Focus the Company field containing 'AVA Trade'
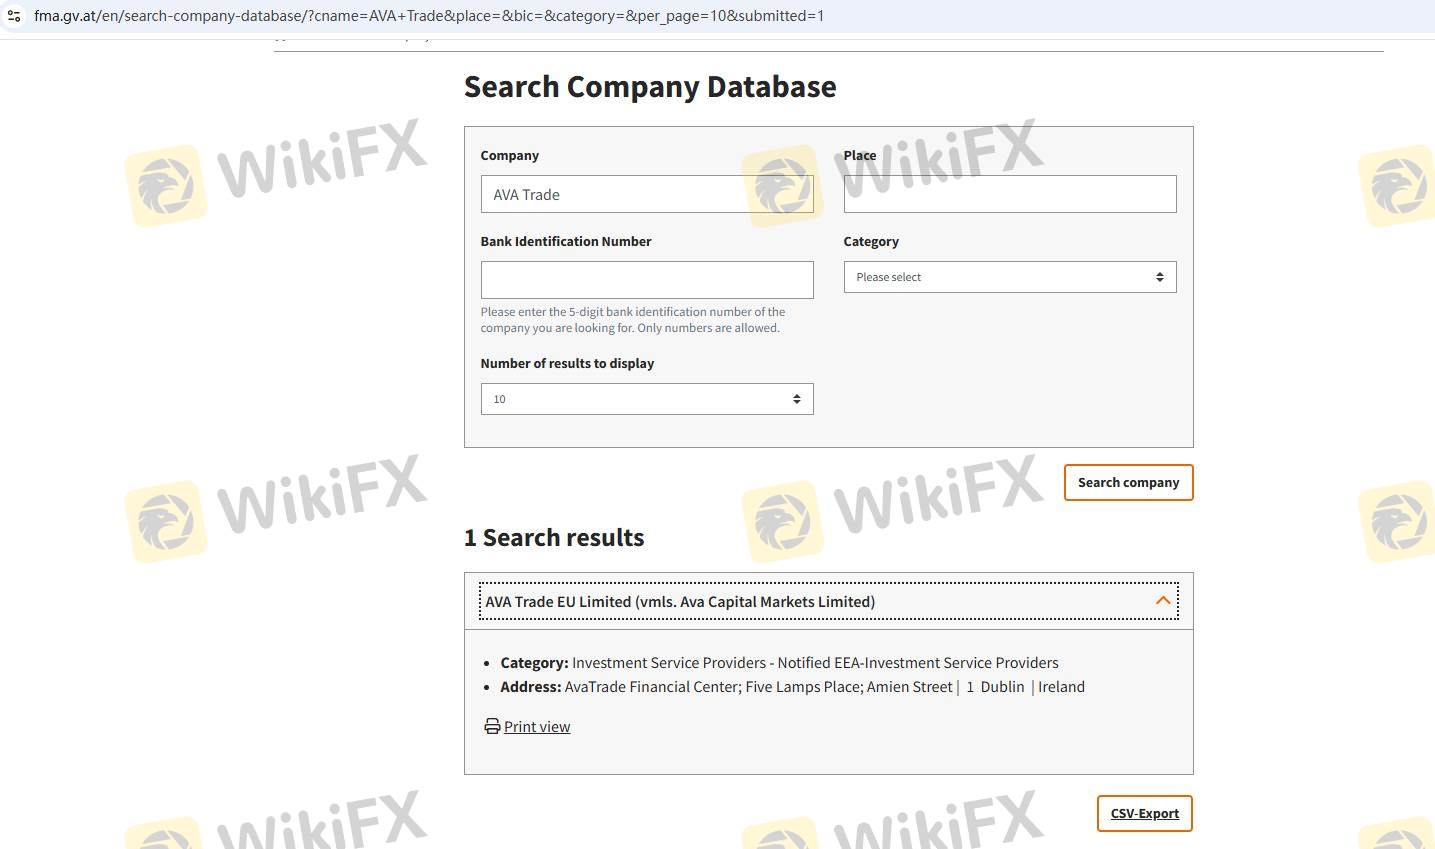The width and height of the screenshot is (1435, 849). 646,194
